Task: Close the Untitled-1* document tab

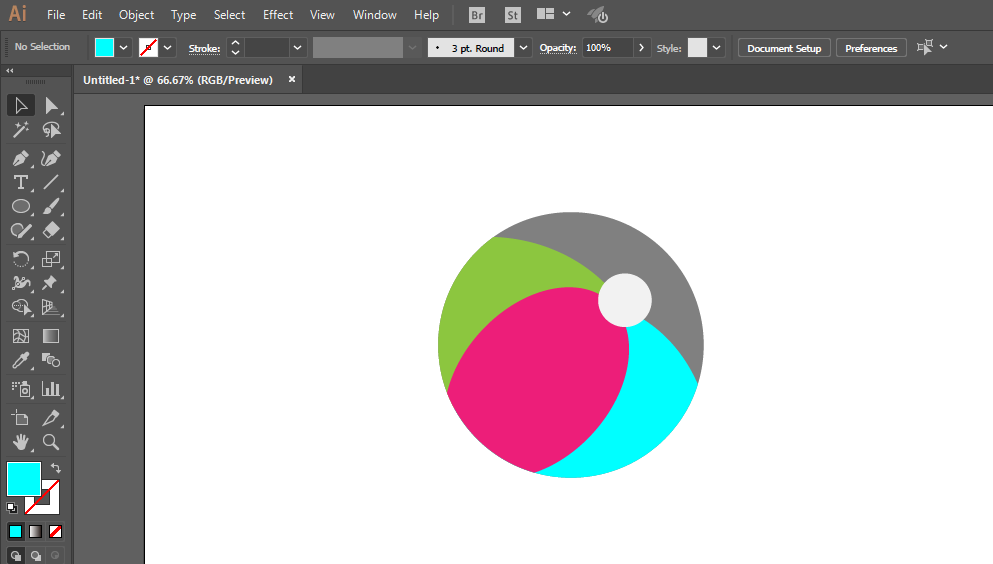Action: tap(292, 79)
